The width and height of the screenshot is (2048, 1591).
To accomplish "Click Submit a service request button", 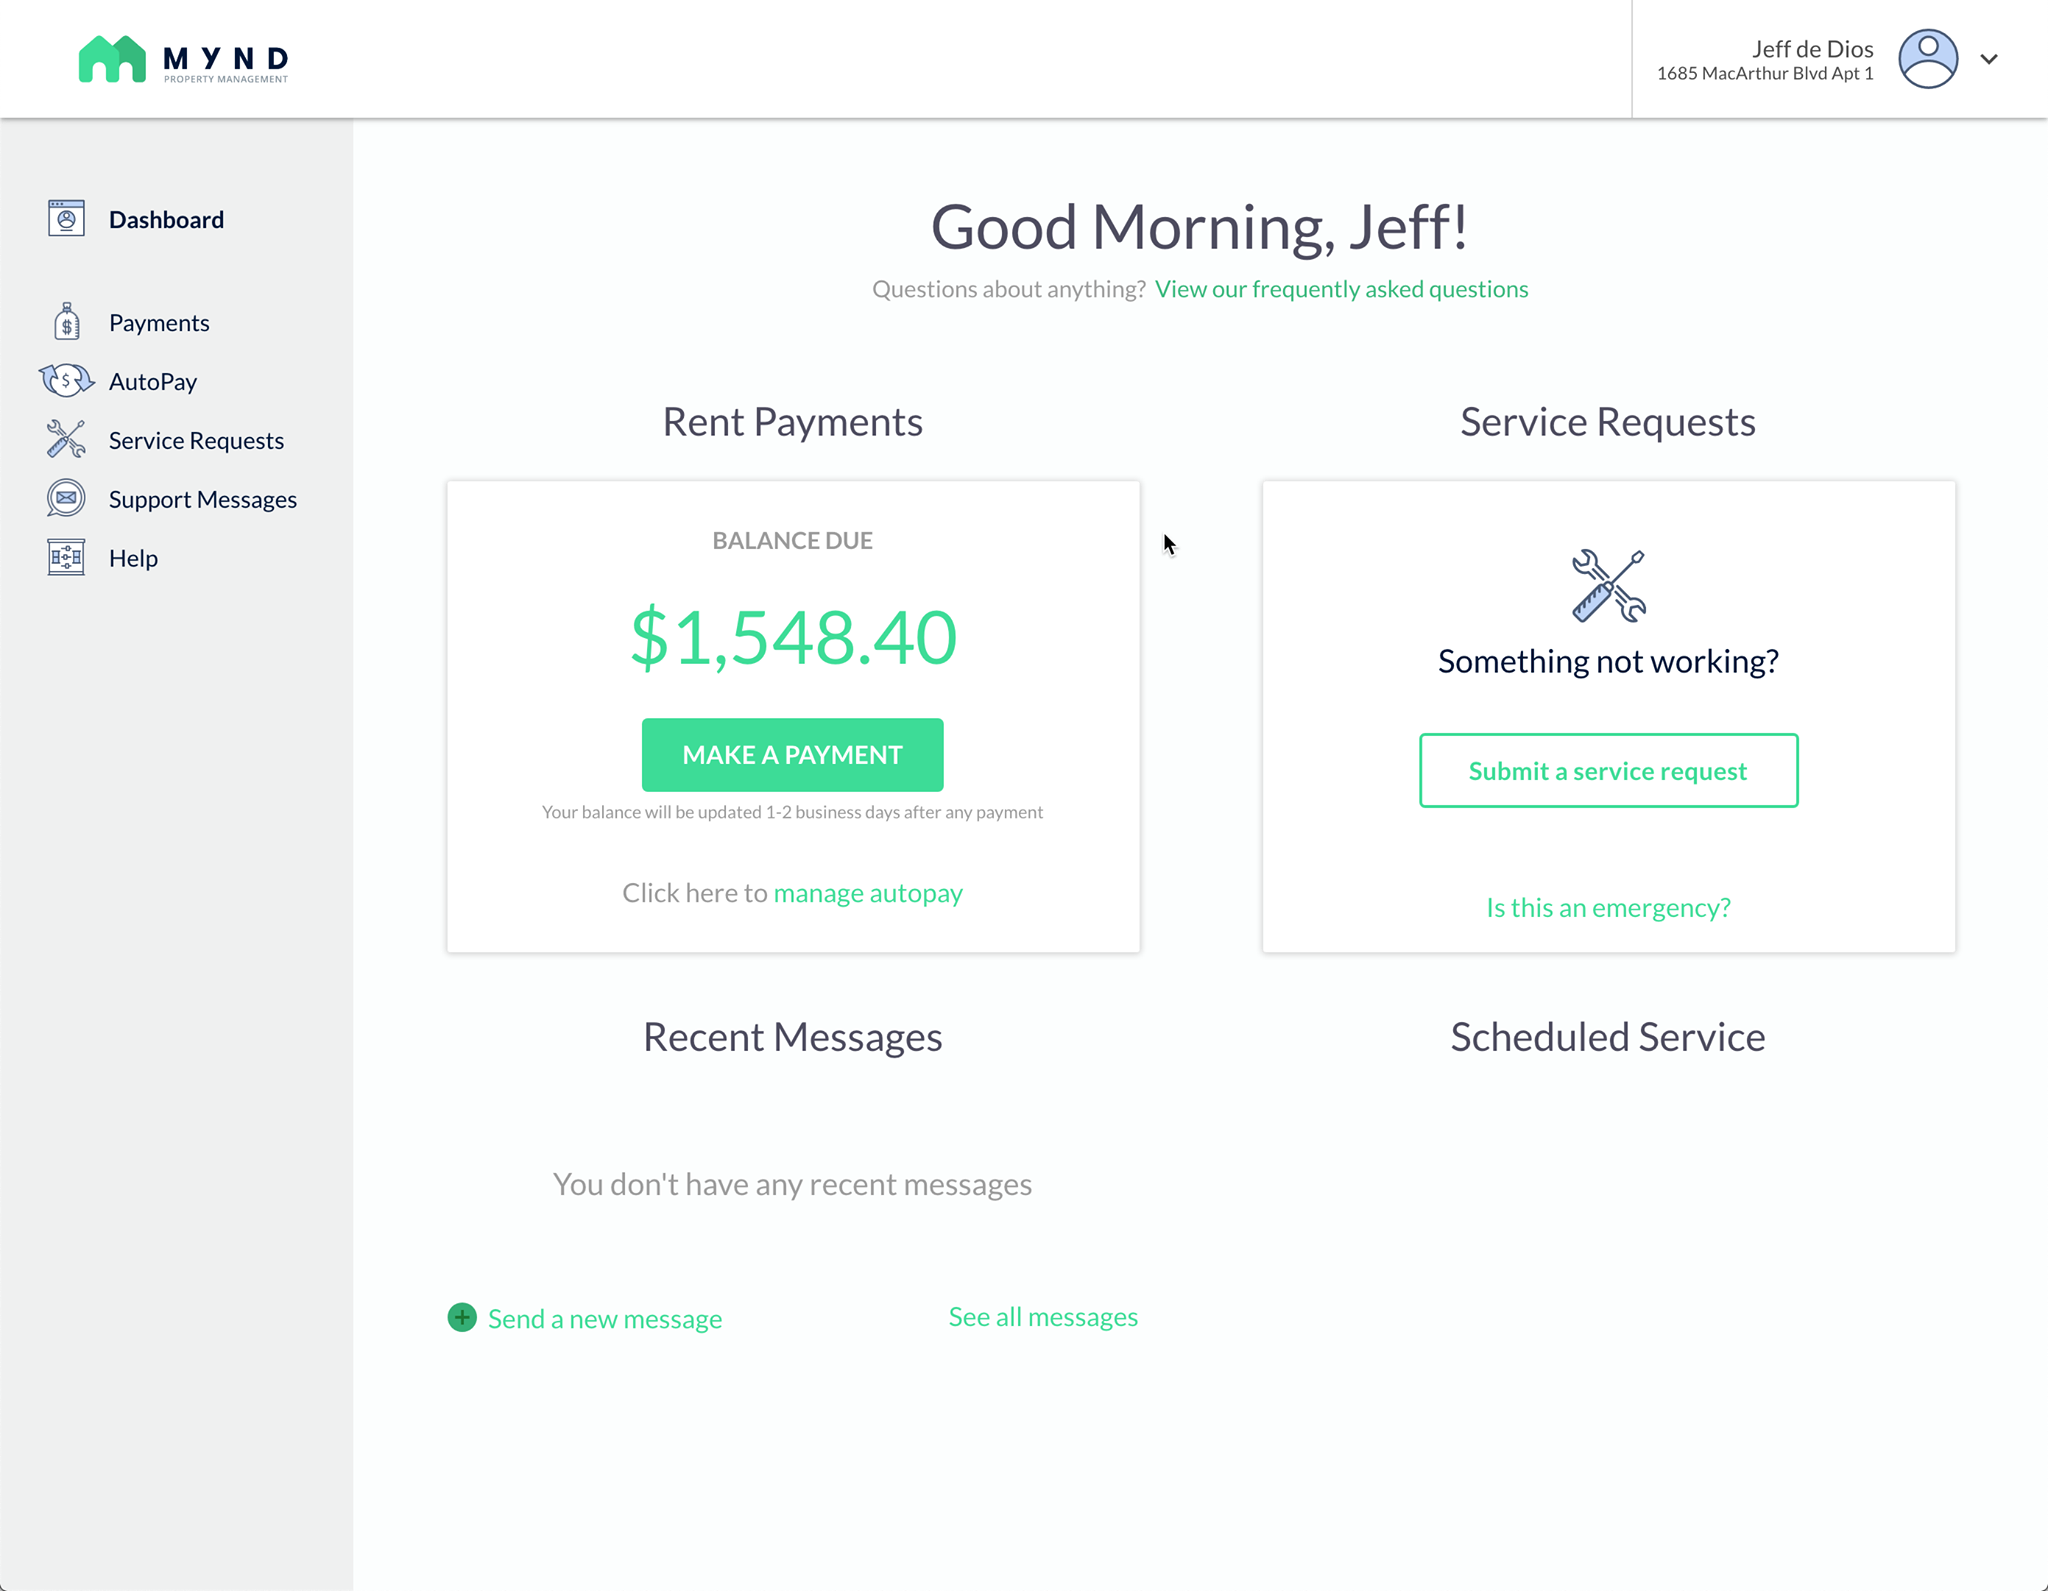I will [1608, 771].
